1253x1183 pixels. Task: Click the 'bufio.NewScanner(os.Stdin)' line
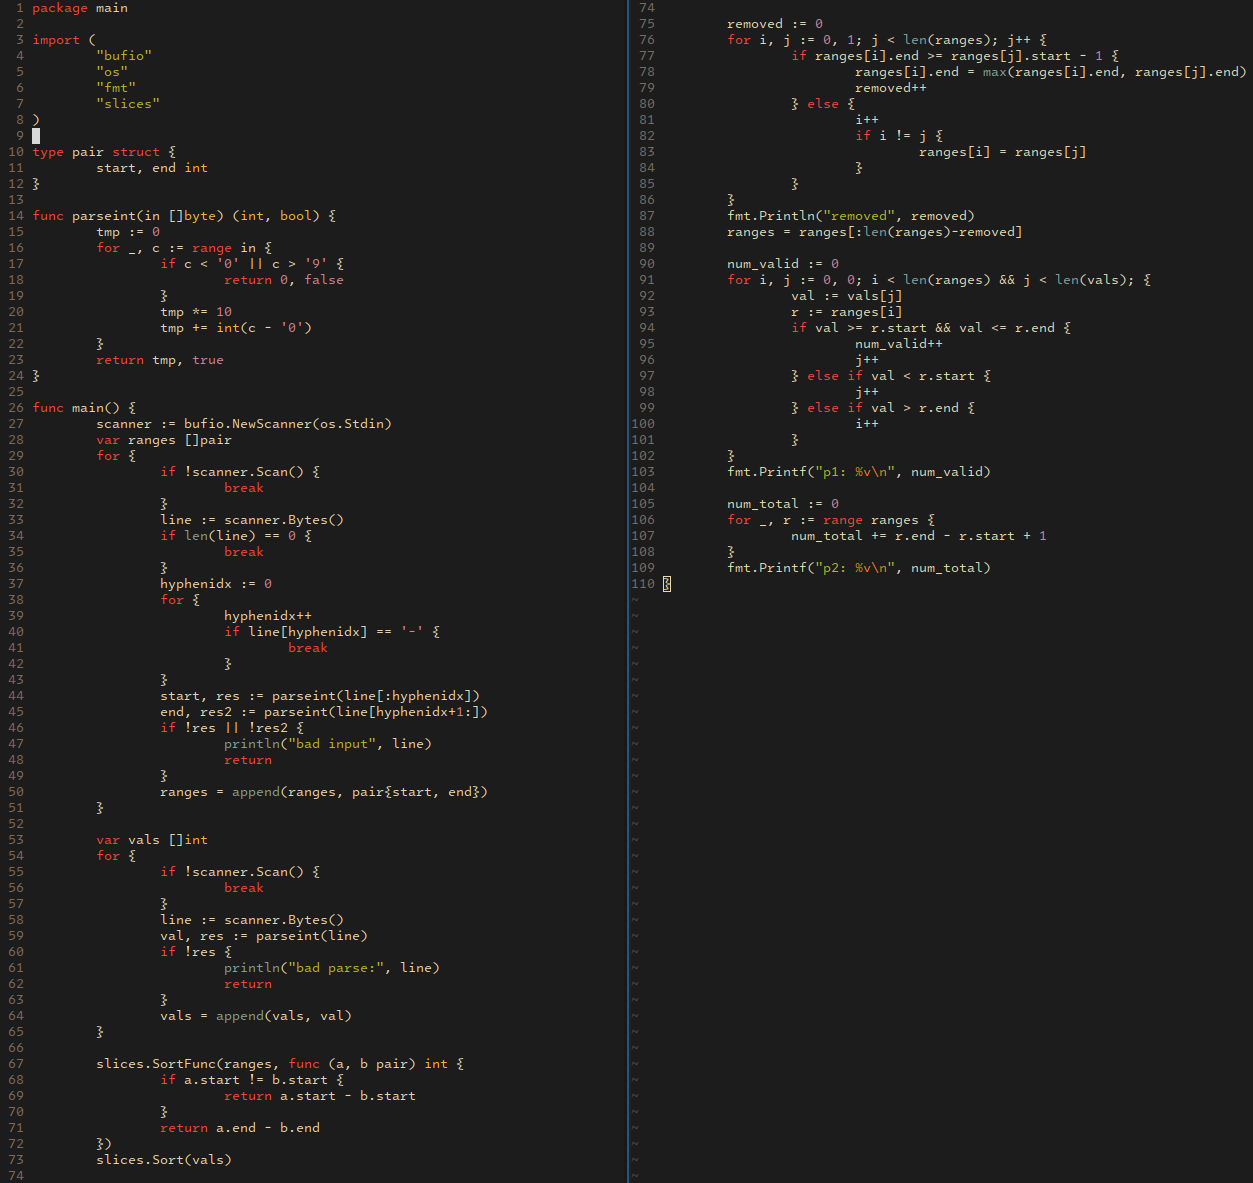coord(244,424)
